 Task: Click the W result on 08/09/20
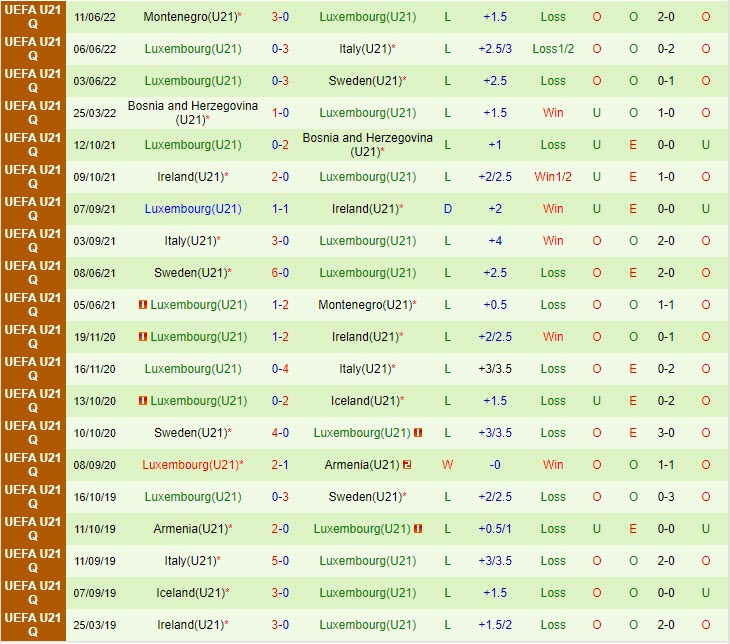tap(447, 465)
